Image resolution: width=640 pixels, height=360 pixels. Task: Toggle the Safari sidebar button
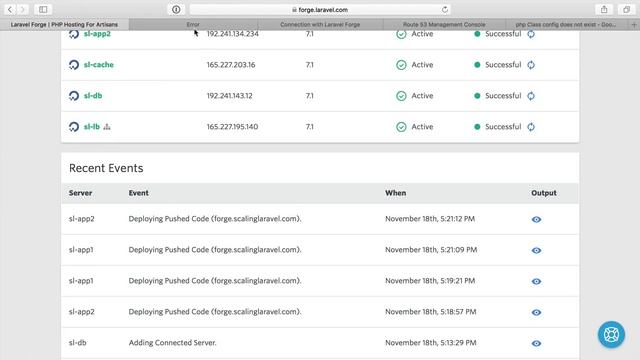(43, 9)
